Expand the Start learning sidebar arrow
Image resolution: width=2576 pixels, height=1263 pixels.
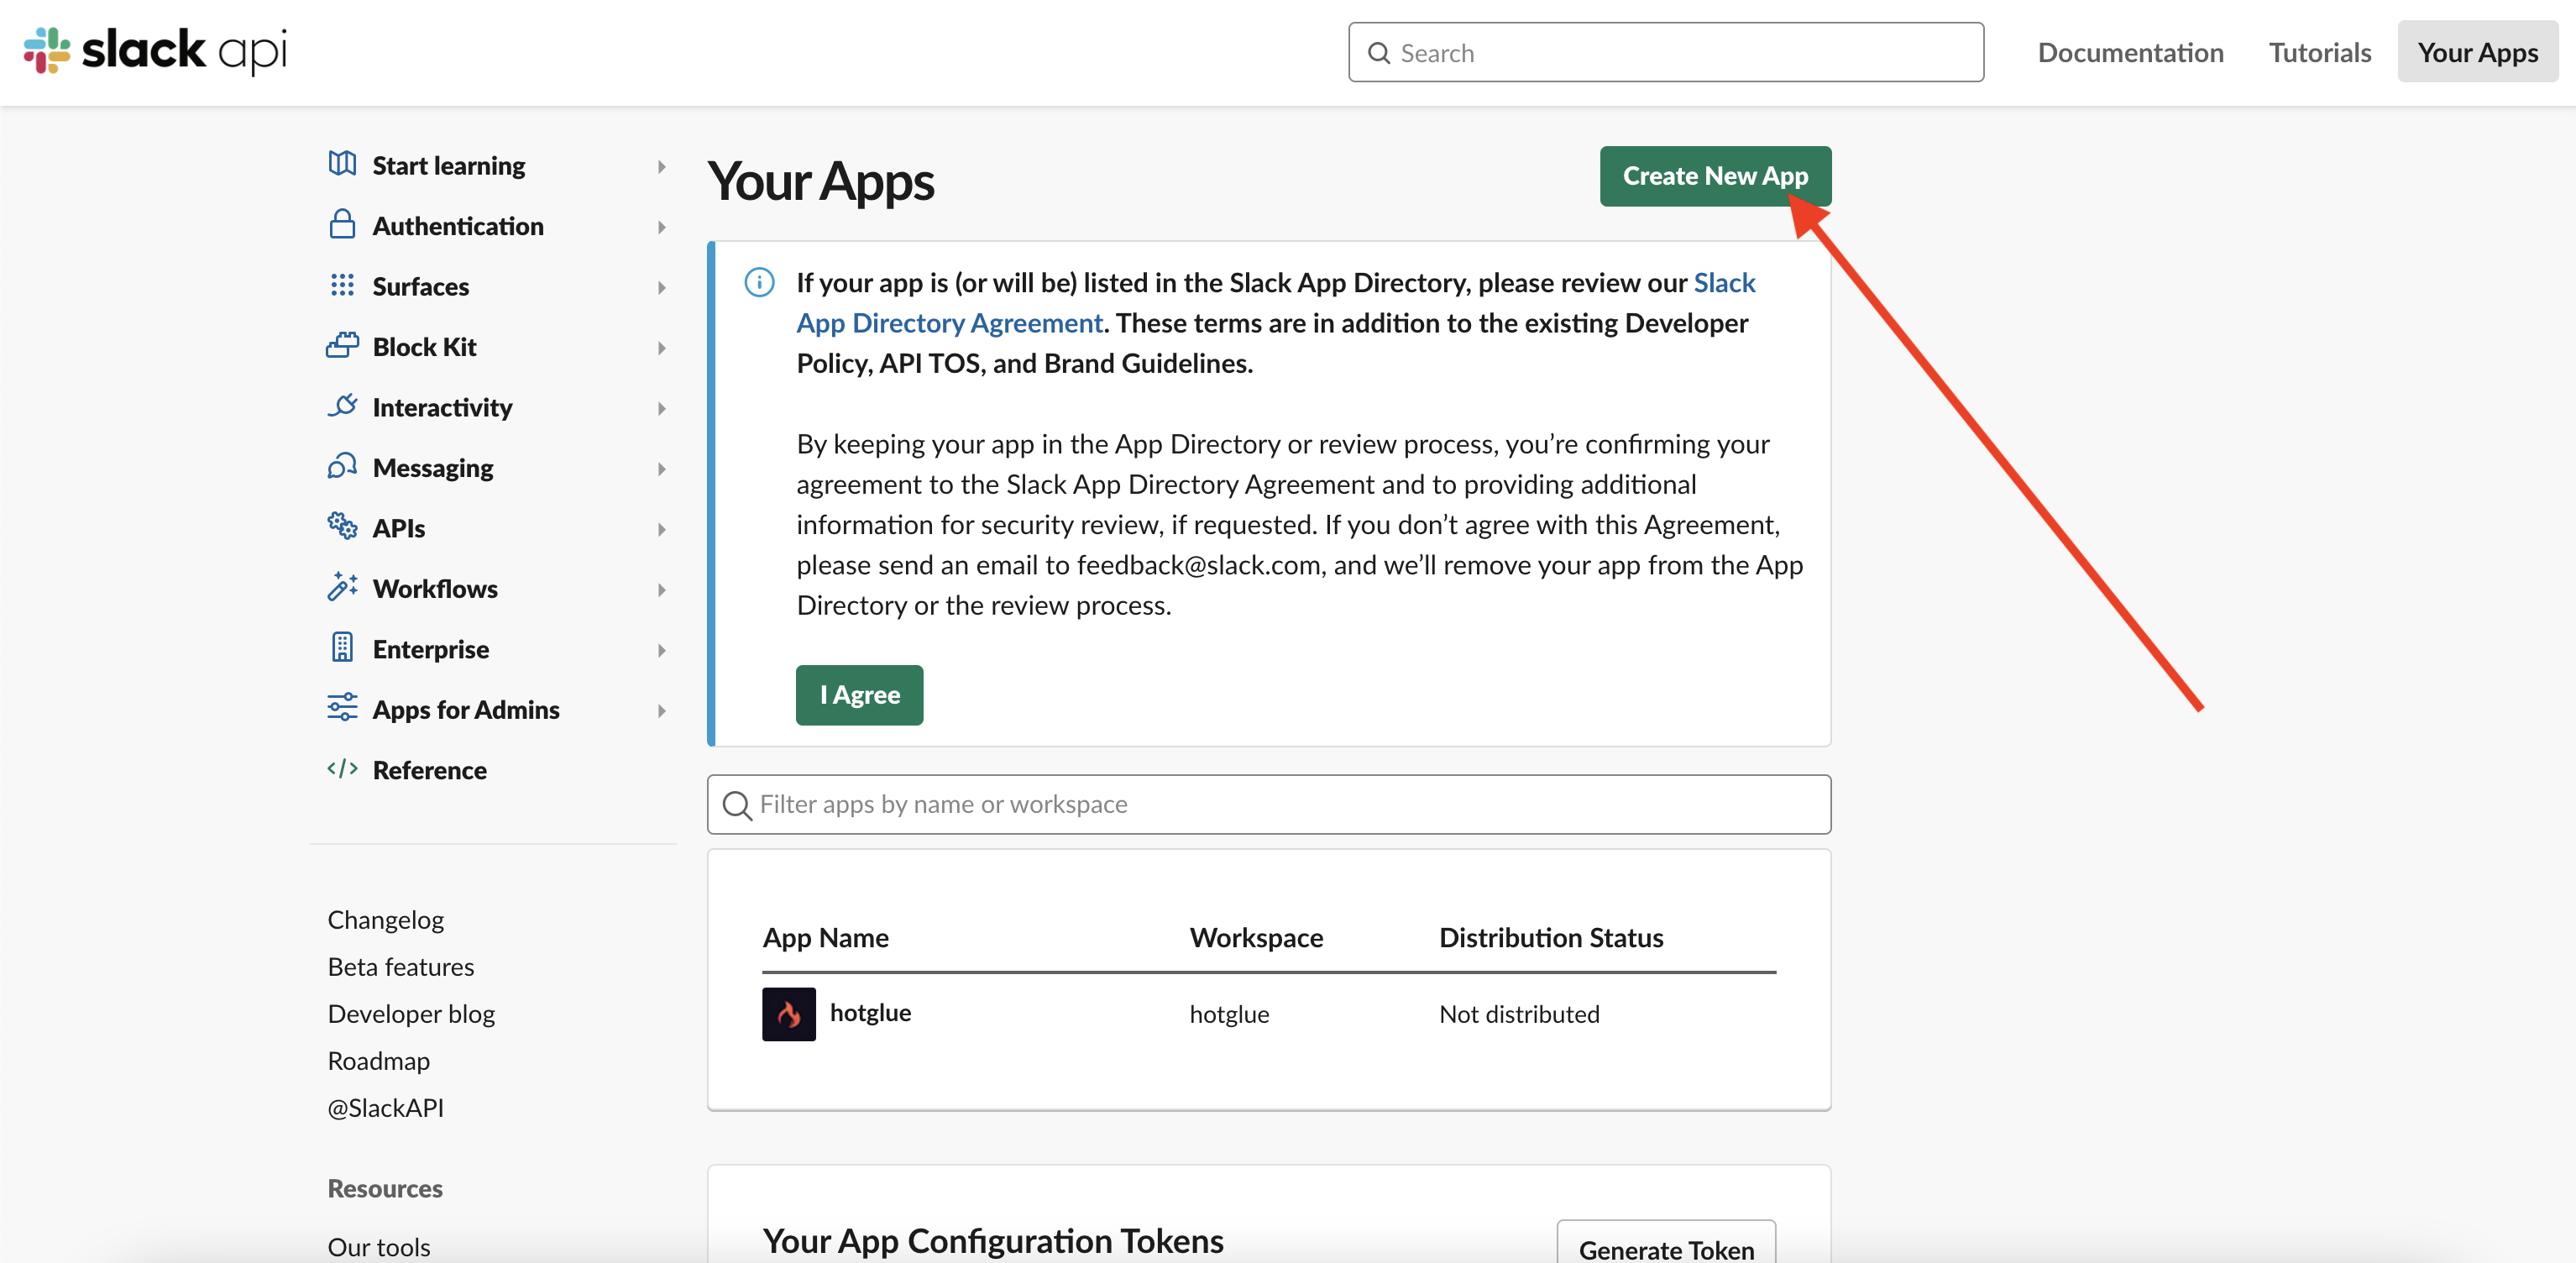point(661,167)
